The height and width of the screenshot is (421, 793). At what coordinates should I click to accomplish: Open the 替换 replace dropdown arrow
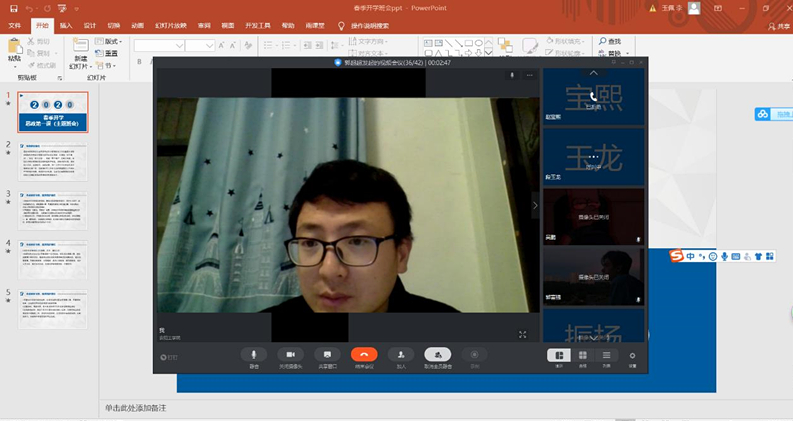pyautogui.click(x=628, y=53)
